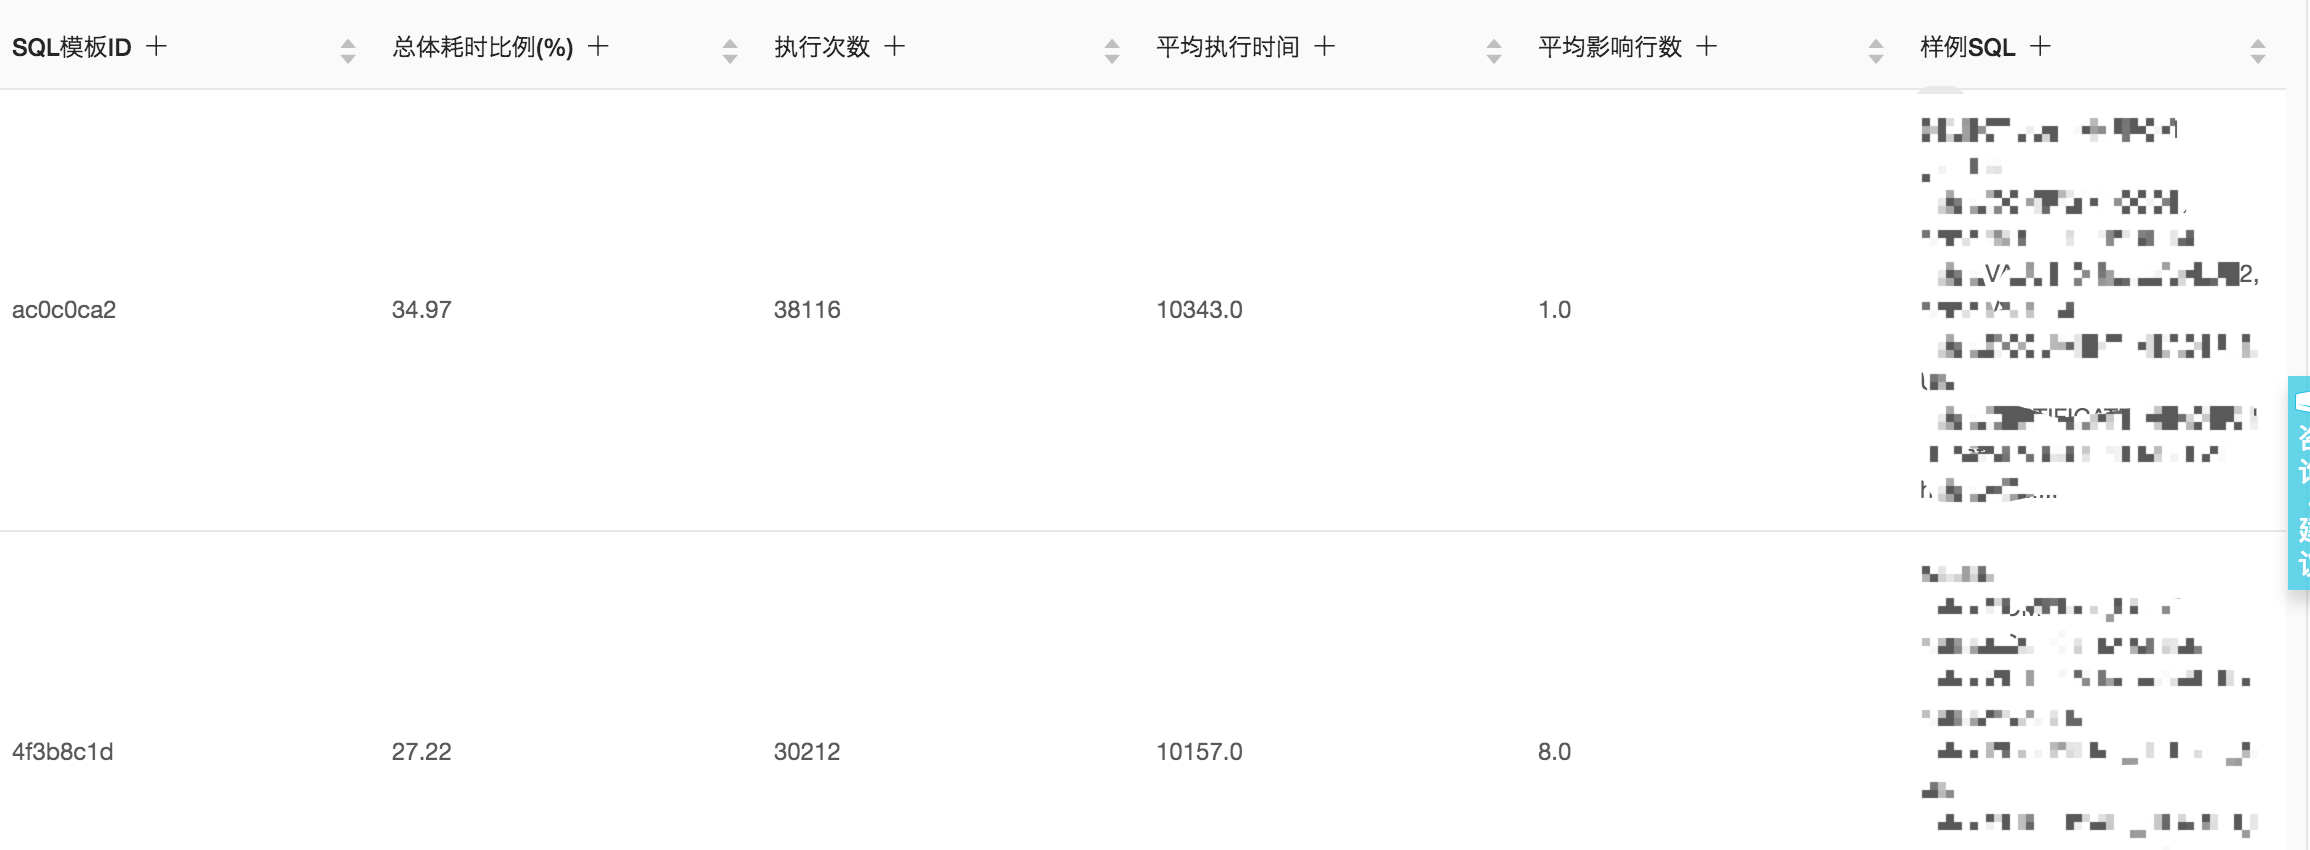Sort by 平均执行时间 using sort arrows
Screen dimensions: 2310x850
[1494, 51]
